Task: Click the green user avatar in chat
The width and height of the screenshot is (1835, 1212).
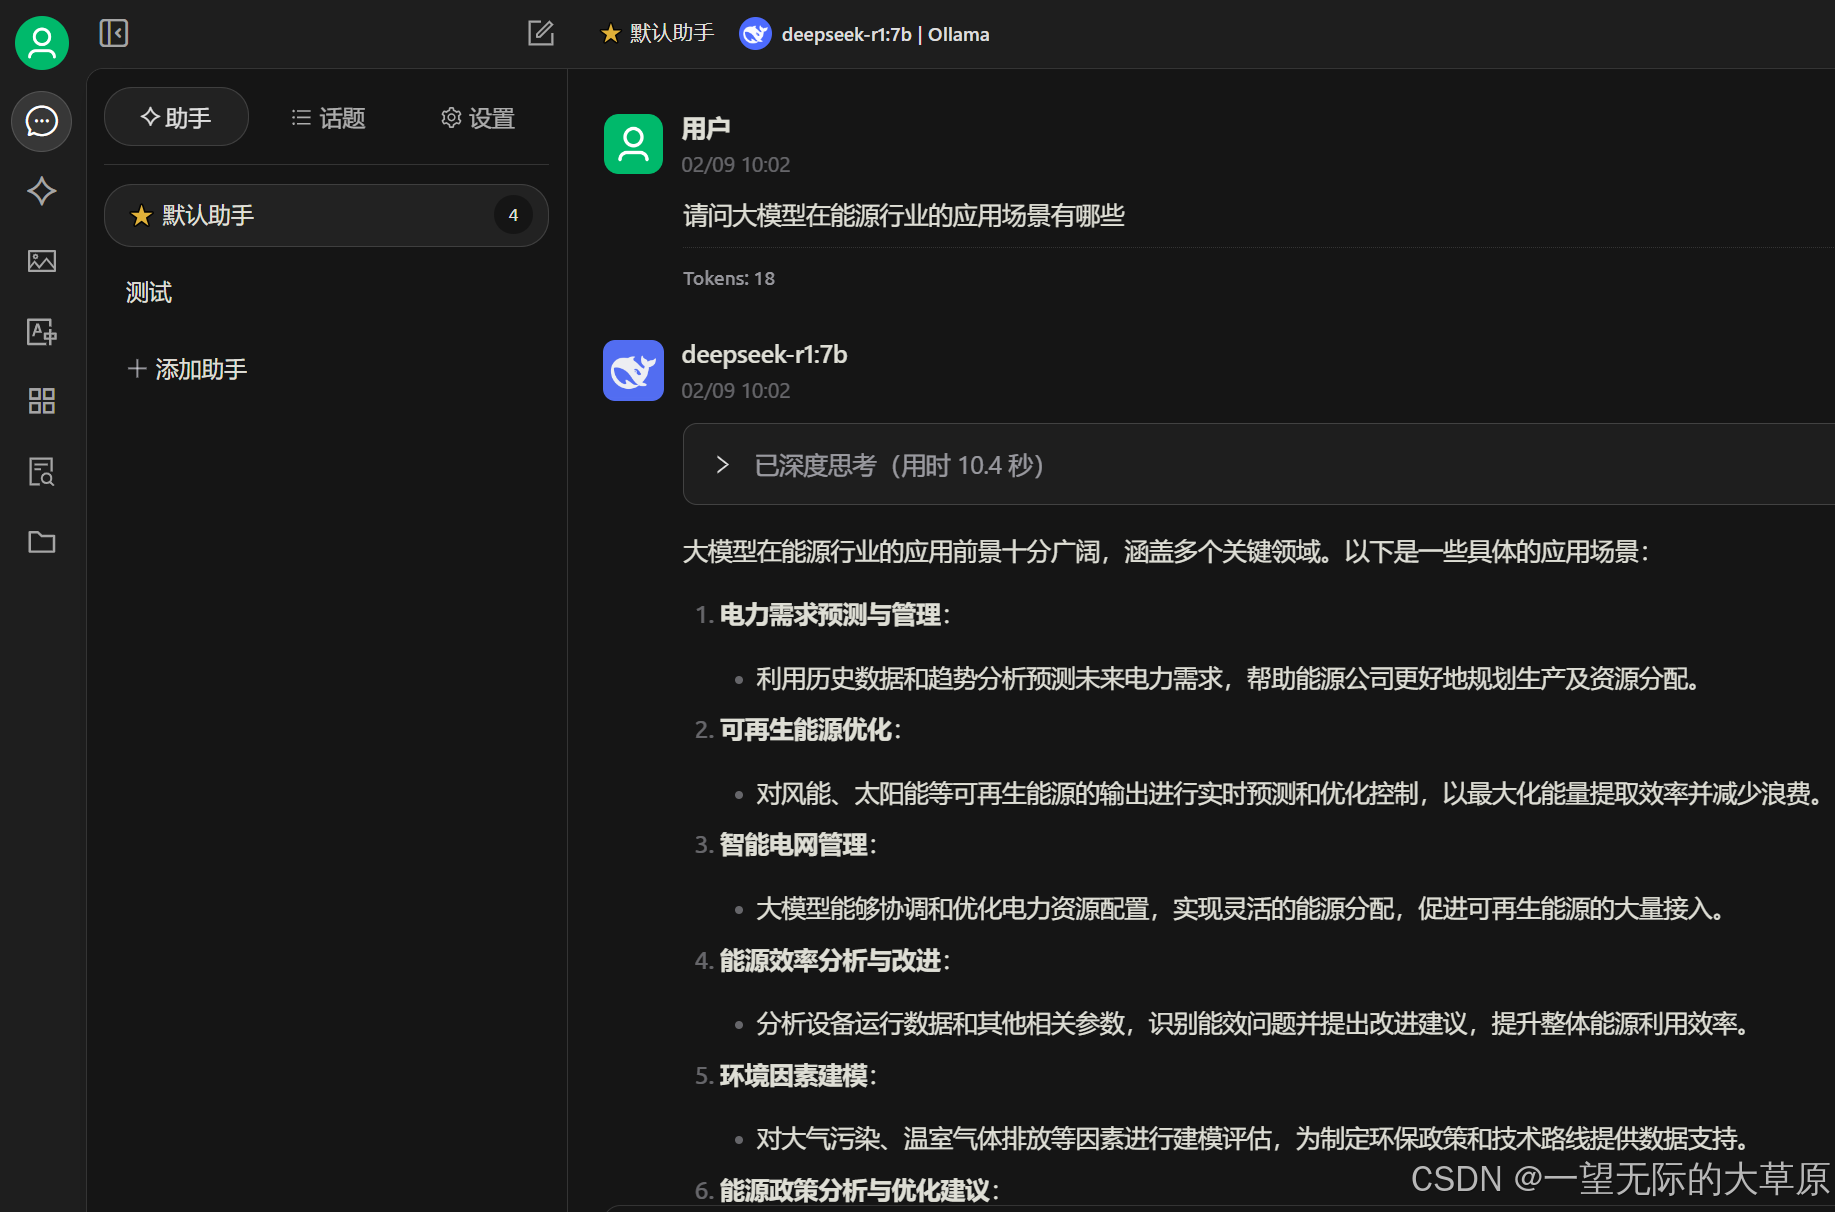Action: coord(633,144)
